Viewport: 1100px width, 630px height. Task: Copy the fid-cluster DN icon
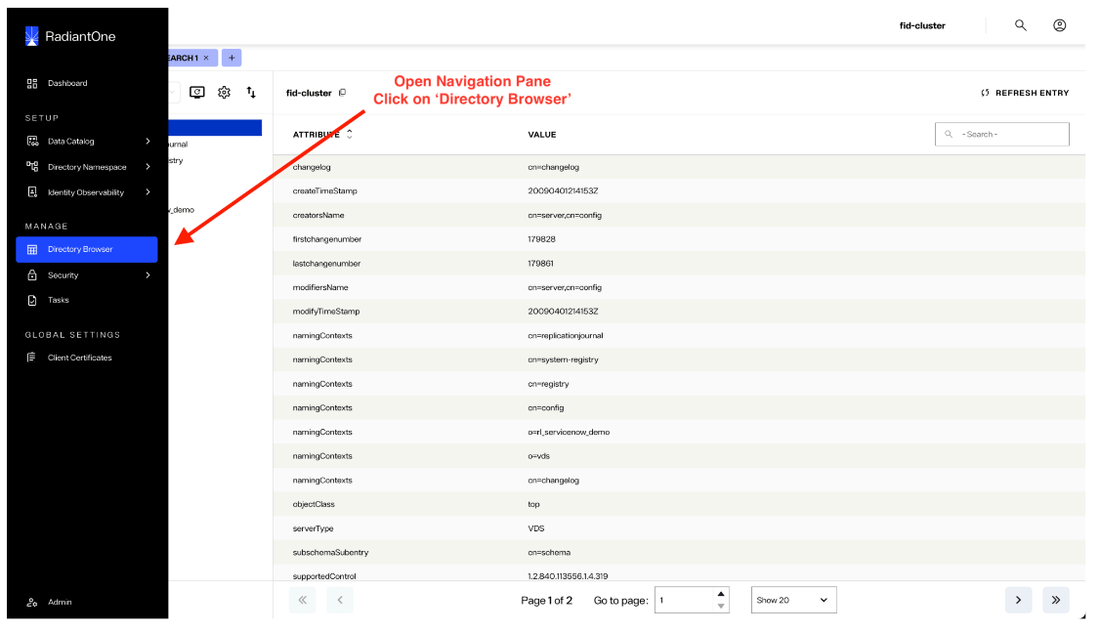coord(342,93)
